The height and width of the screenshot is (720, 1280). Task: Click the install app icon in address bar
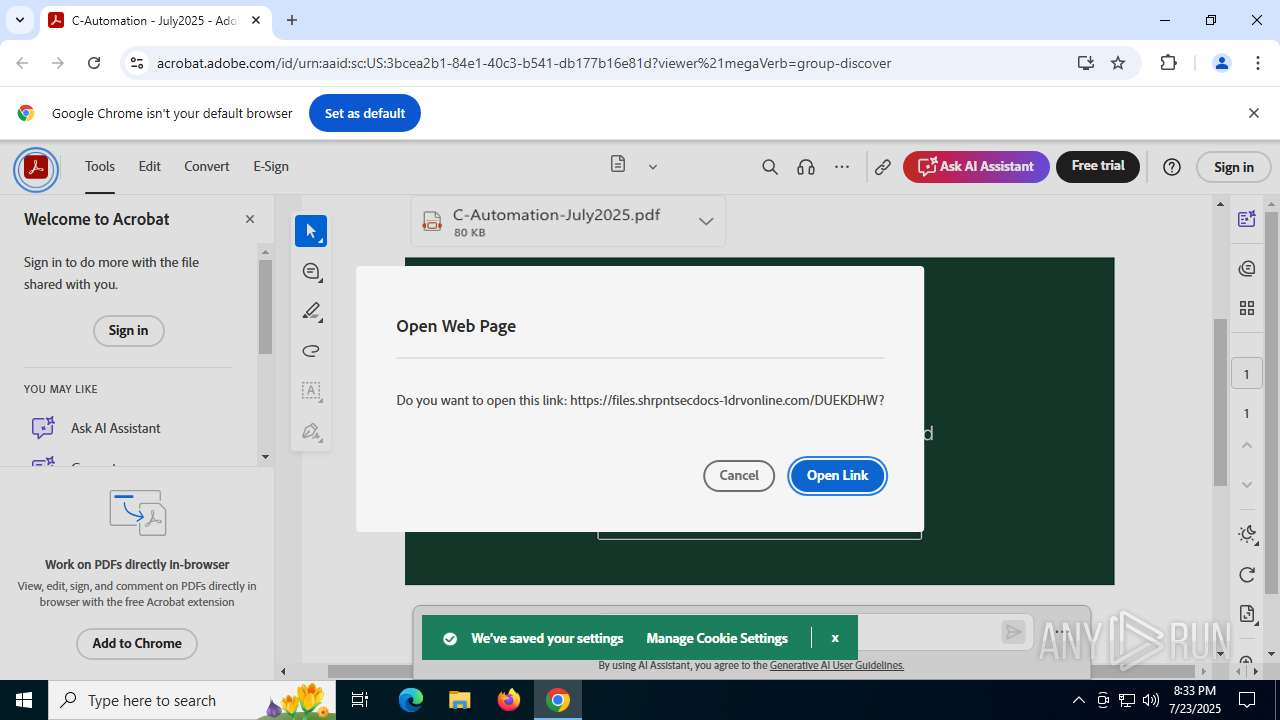tap(1085, 63)
